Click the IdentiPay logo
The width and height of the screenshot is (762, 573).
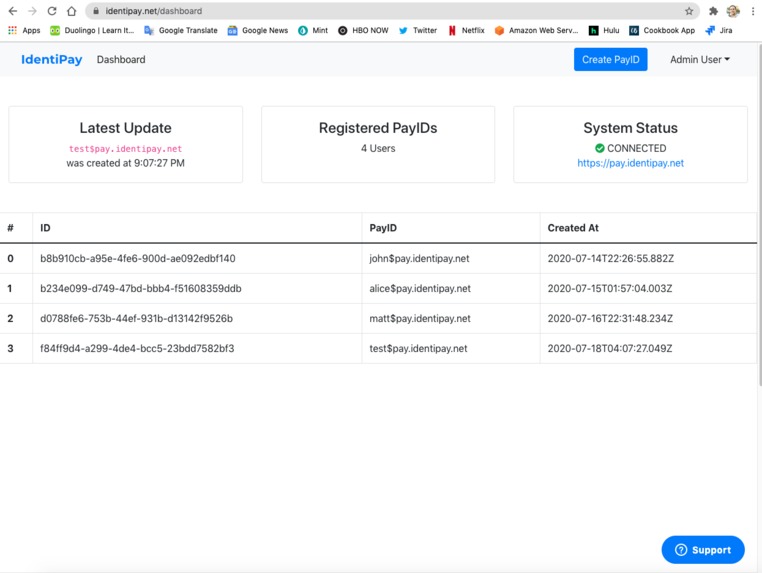[x=52, y=59]
